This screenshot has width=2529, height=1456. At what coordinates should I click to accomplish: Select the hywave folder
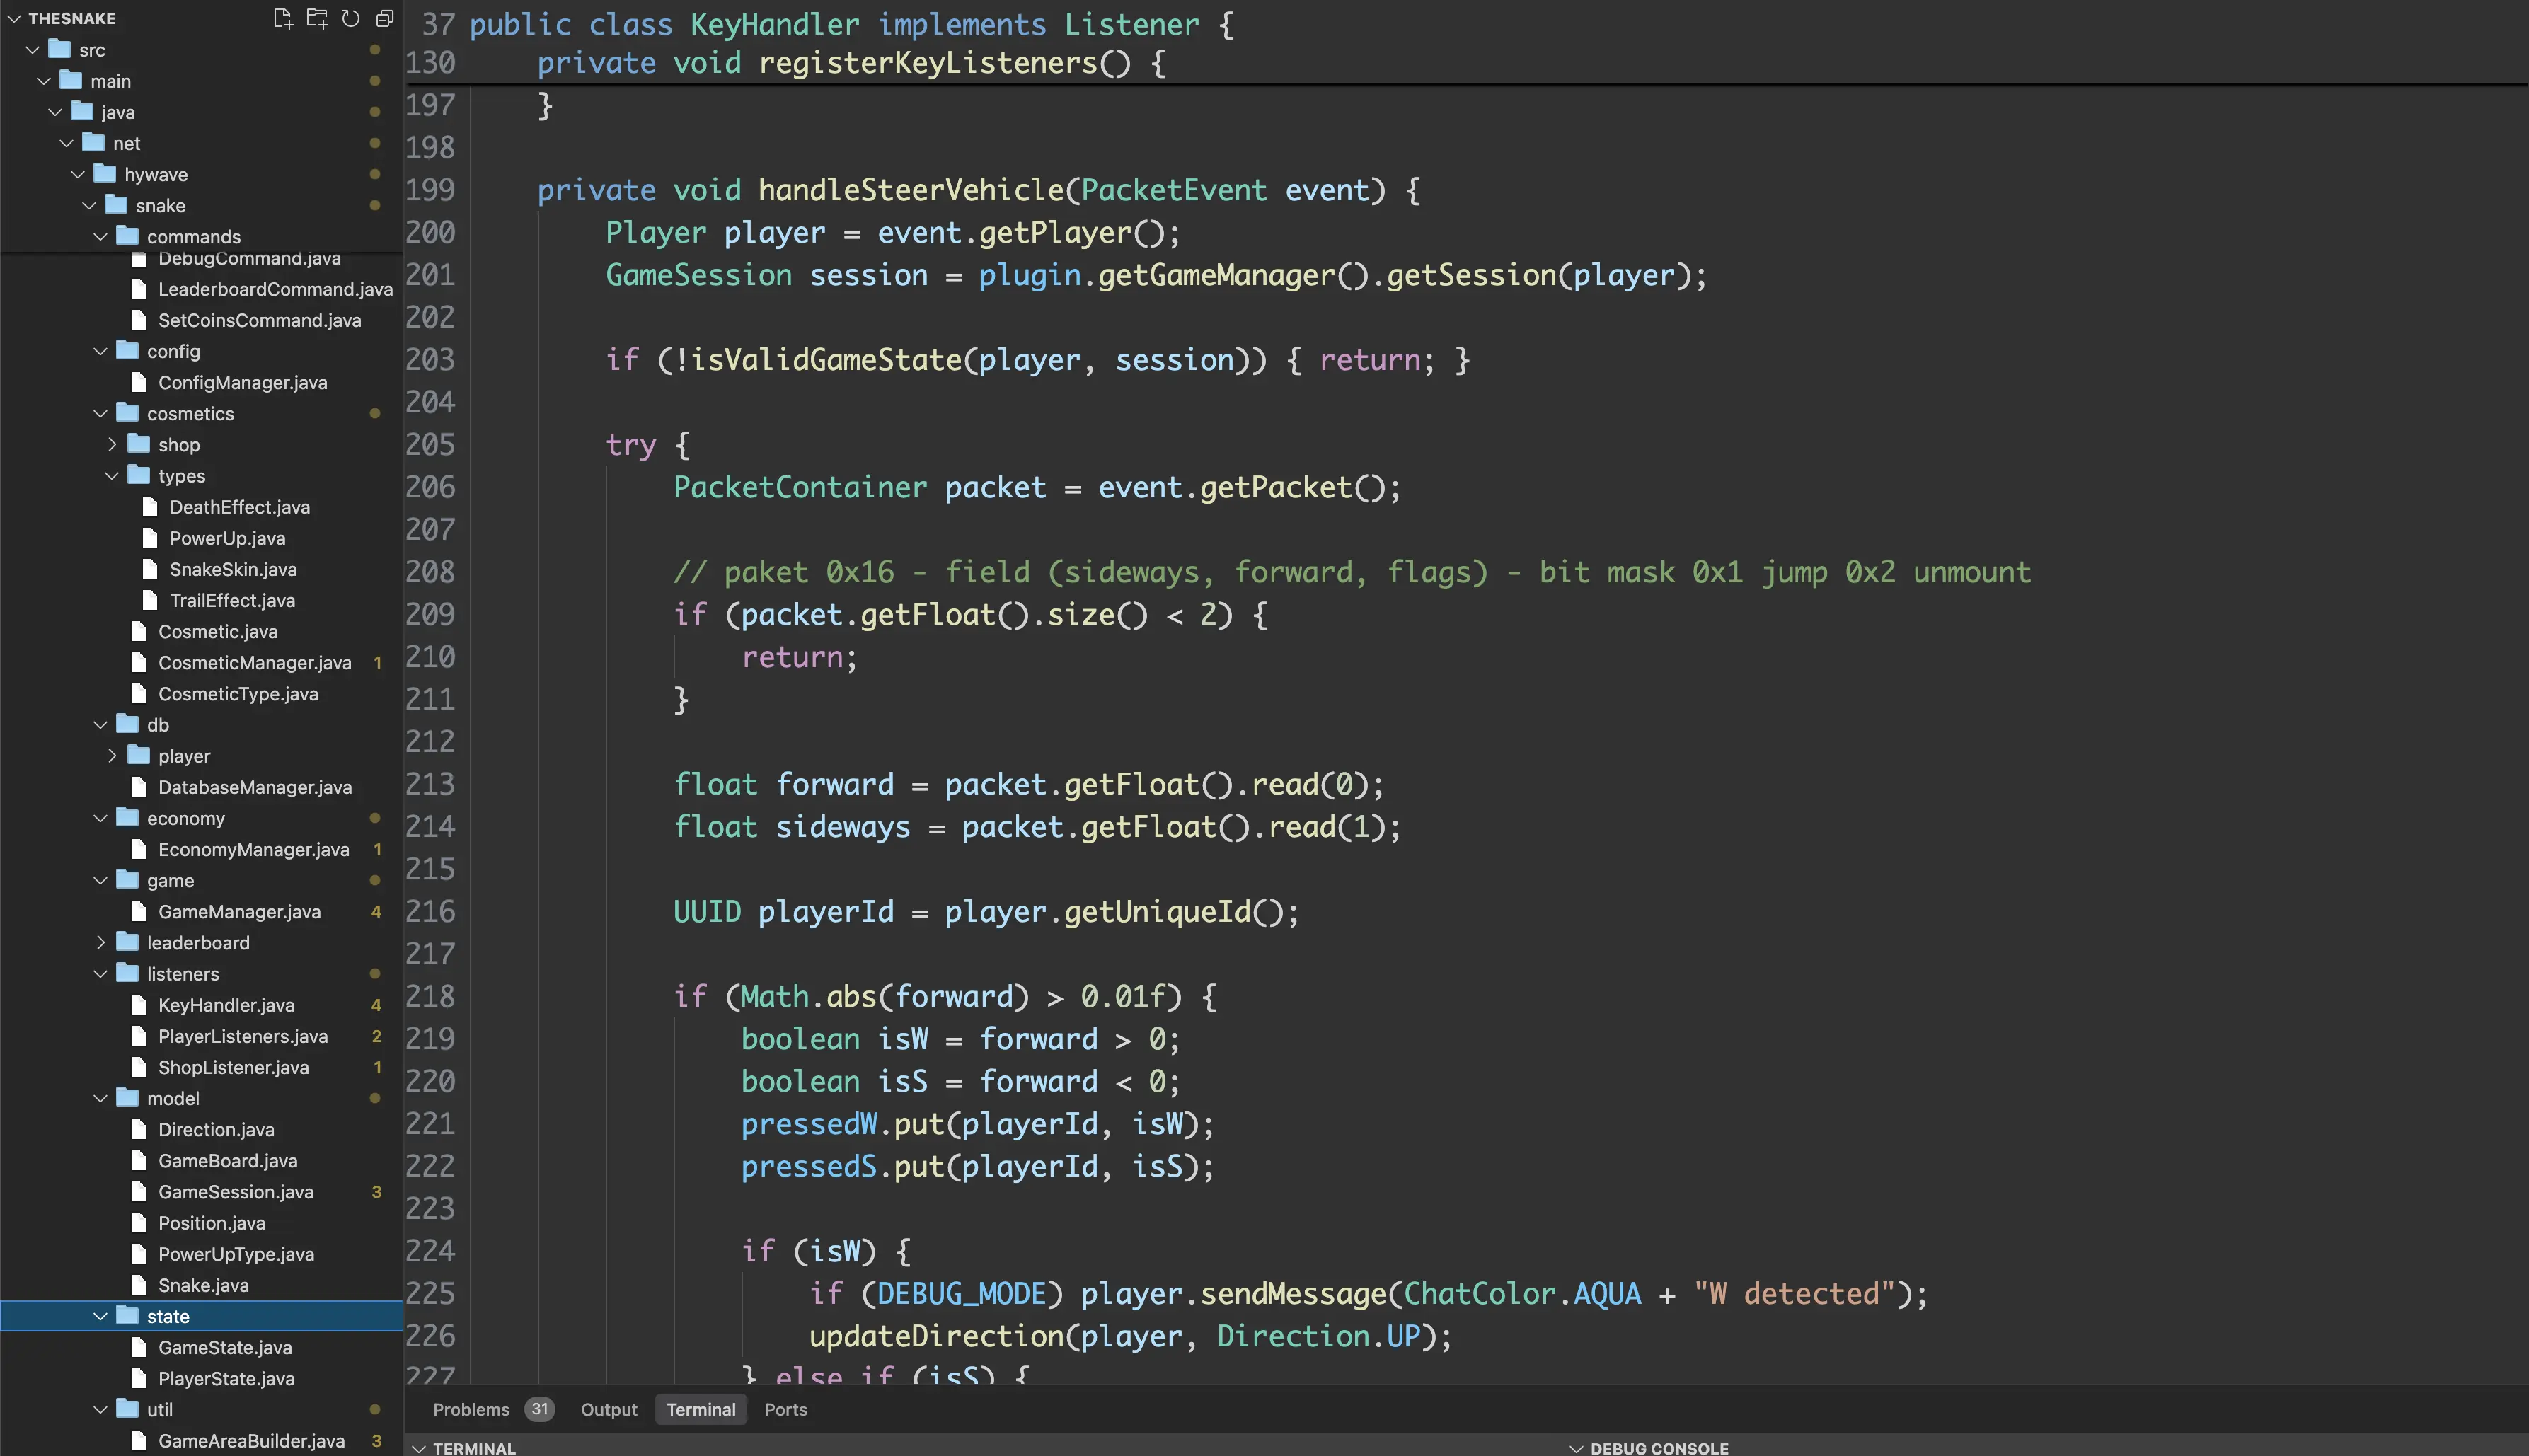click(x=156, y=175)
